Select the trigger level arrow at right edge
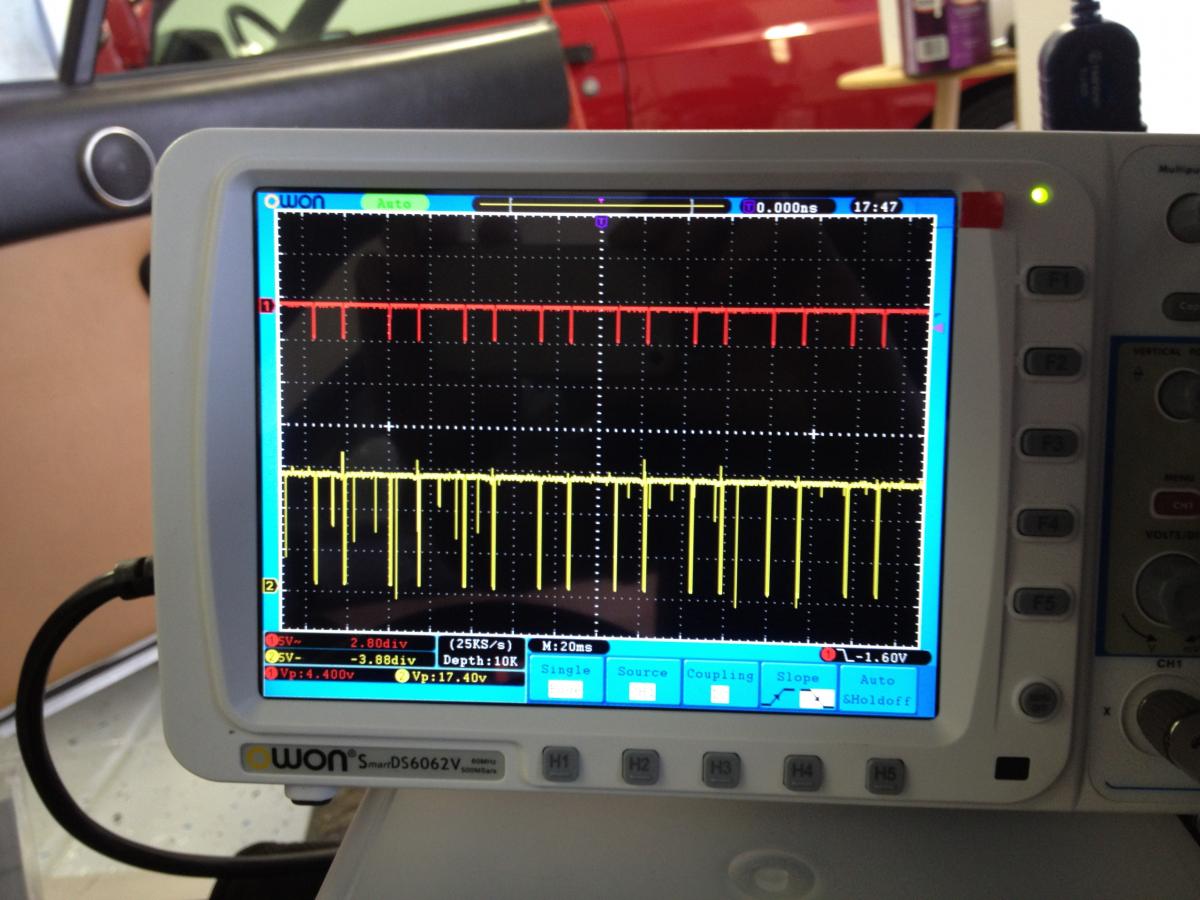Screen dimensions: 1200x900 (x=938, y=327)
